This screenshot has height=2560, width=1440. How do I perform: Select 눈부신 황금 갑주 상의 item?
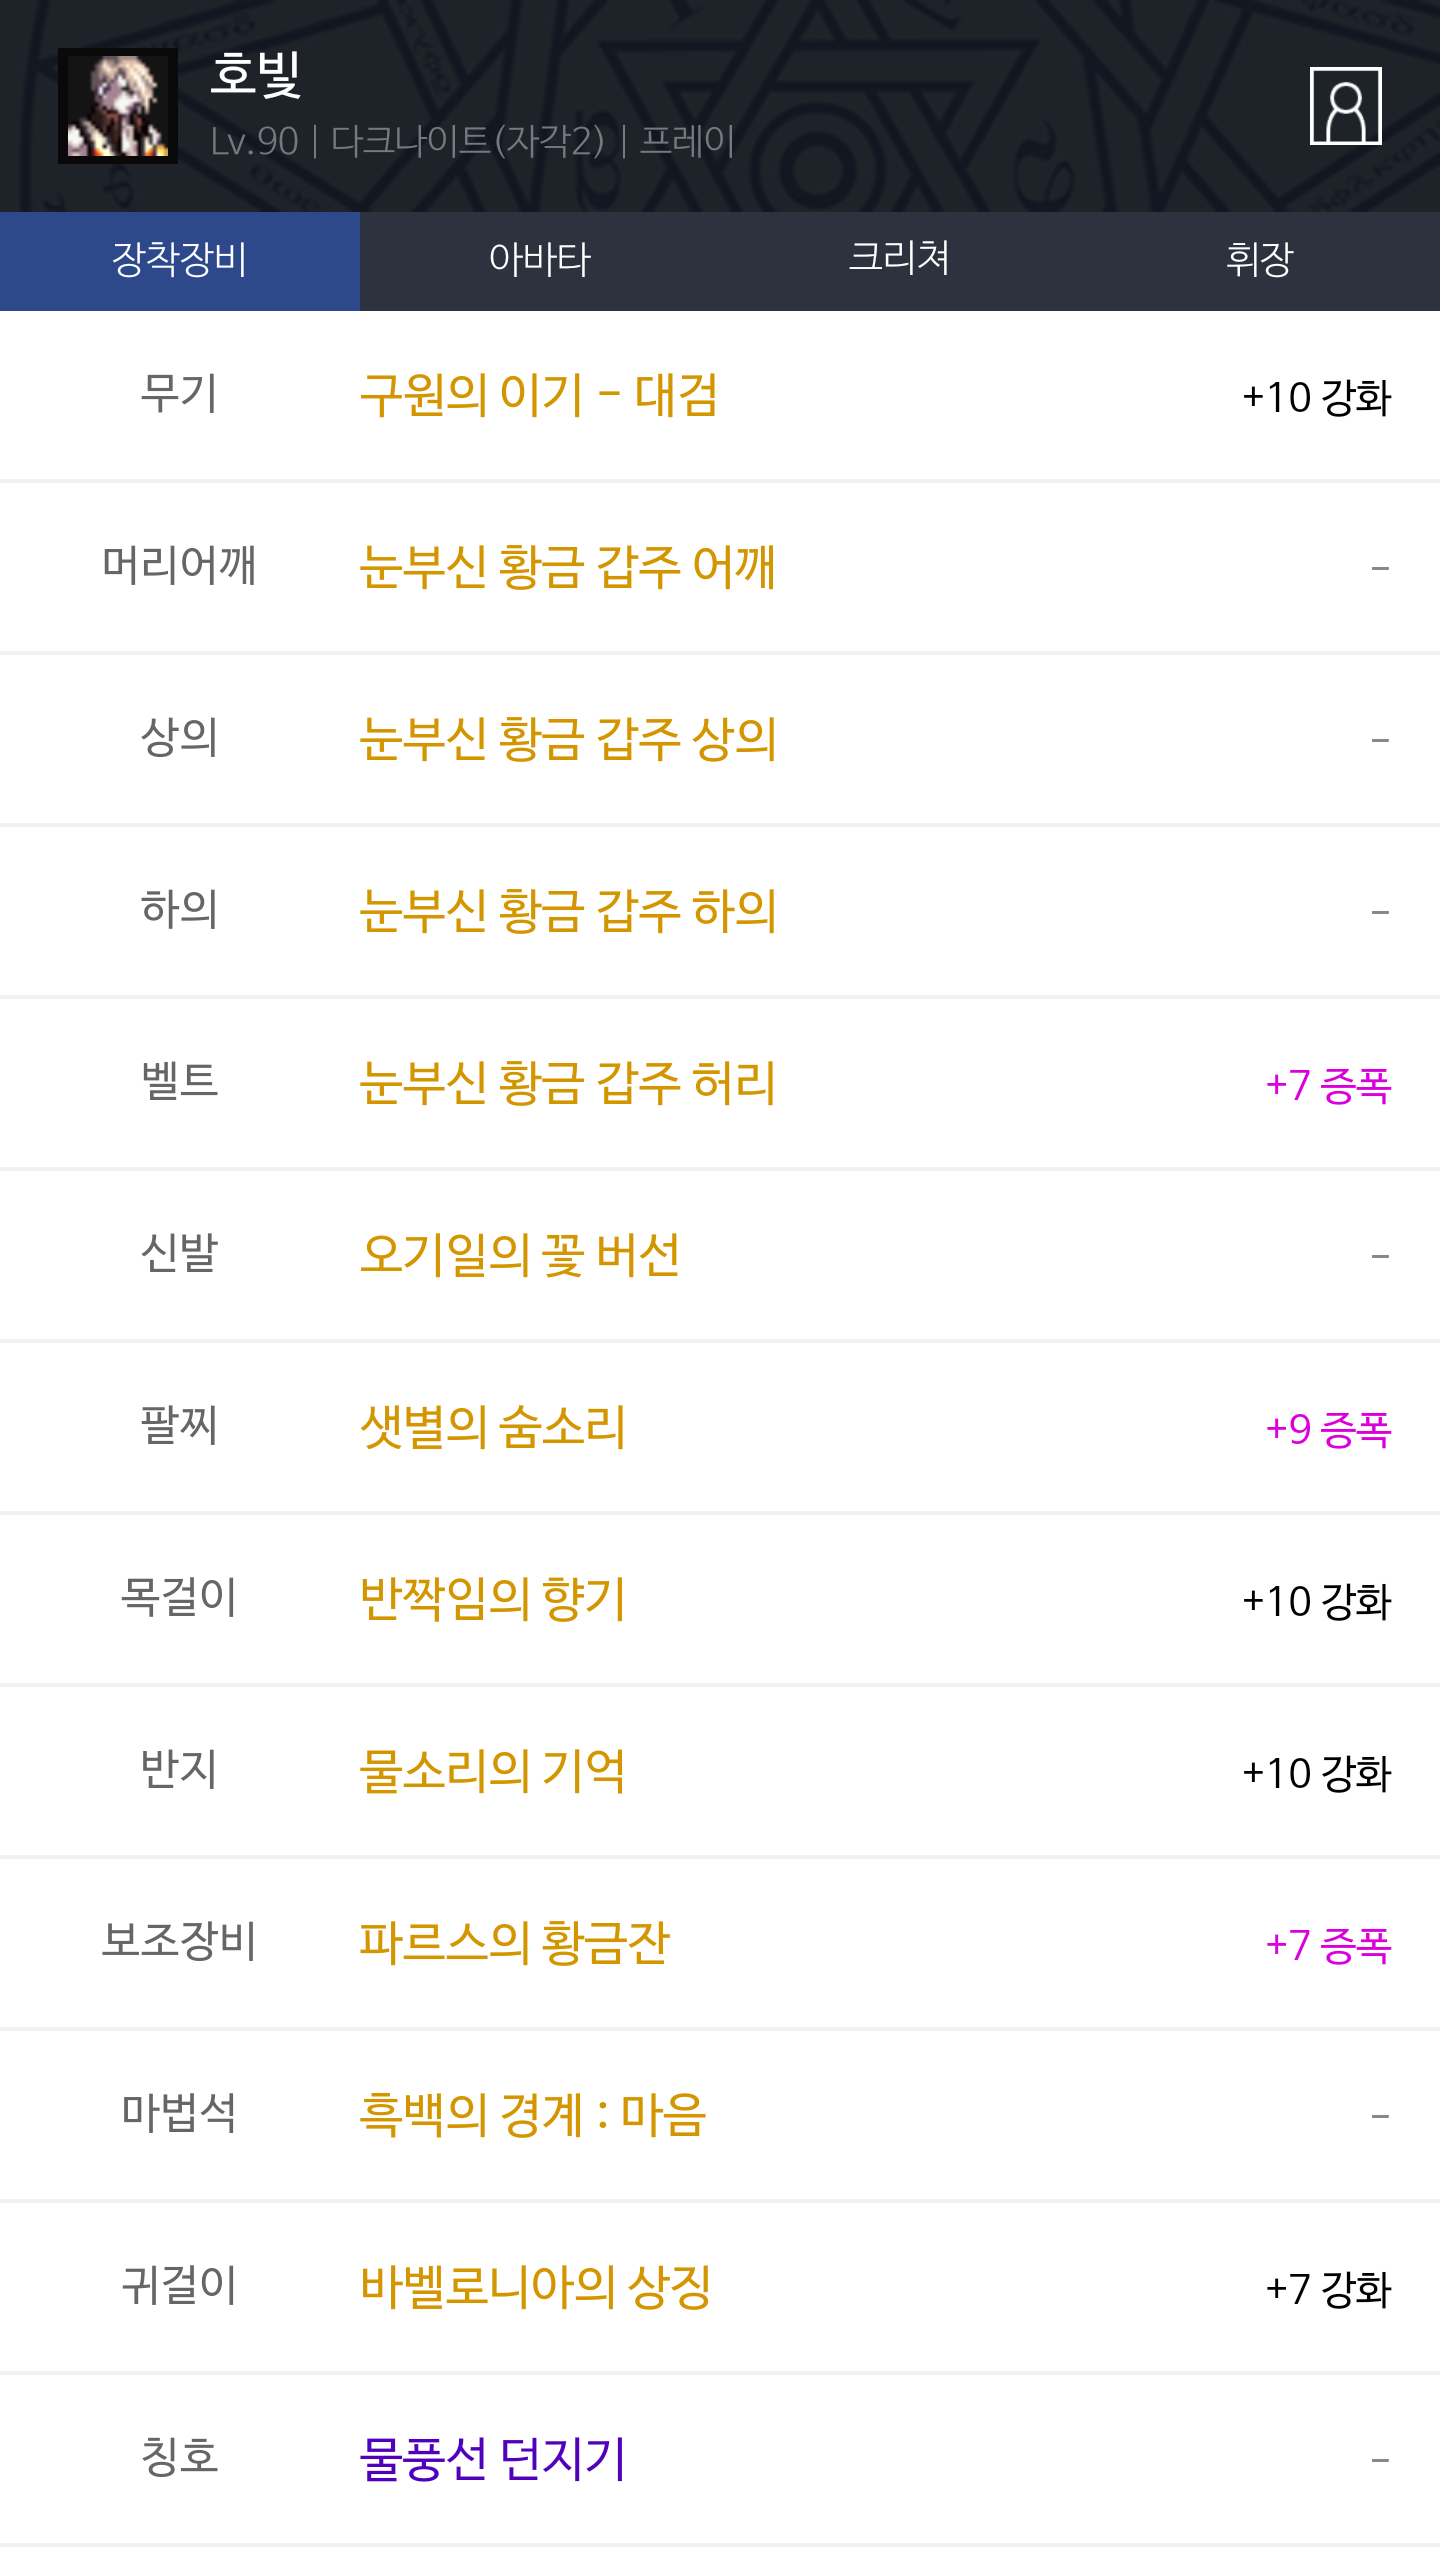click(567, 740)
